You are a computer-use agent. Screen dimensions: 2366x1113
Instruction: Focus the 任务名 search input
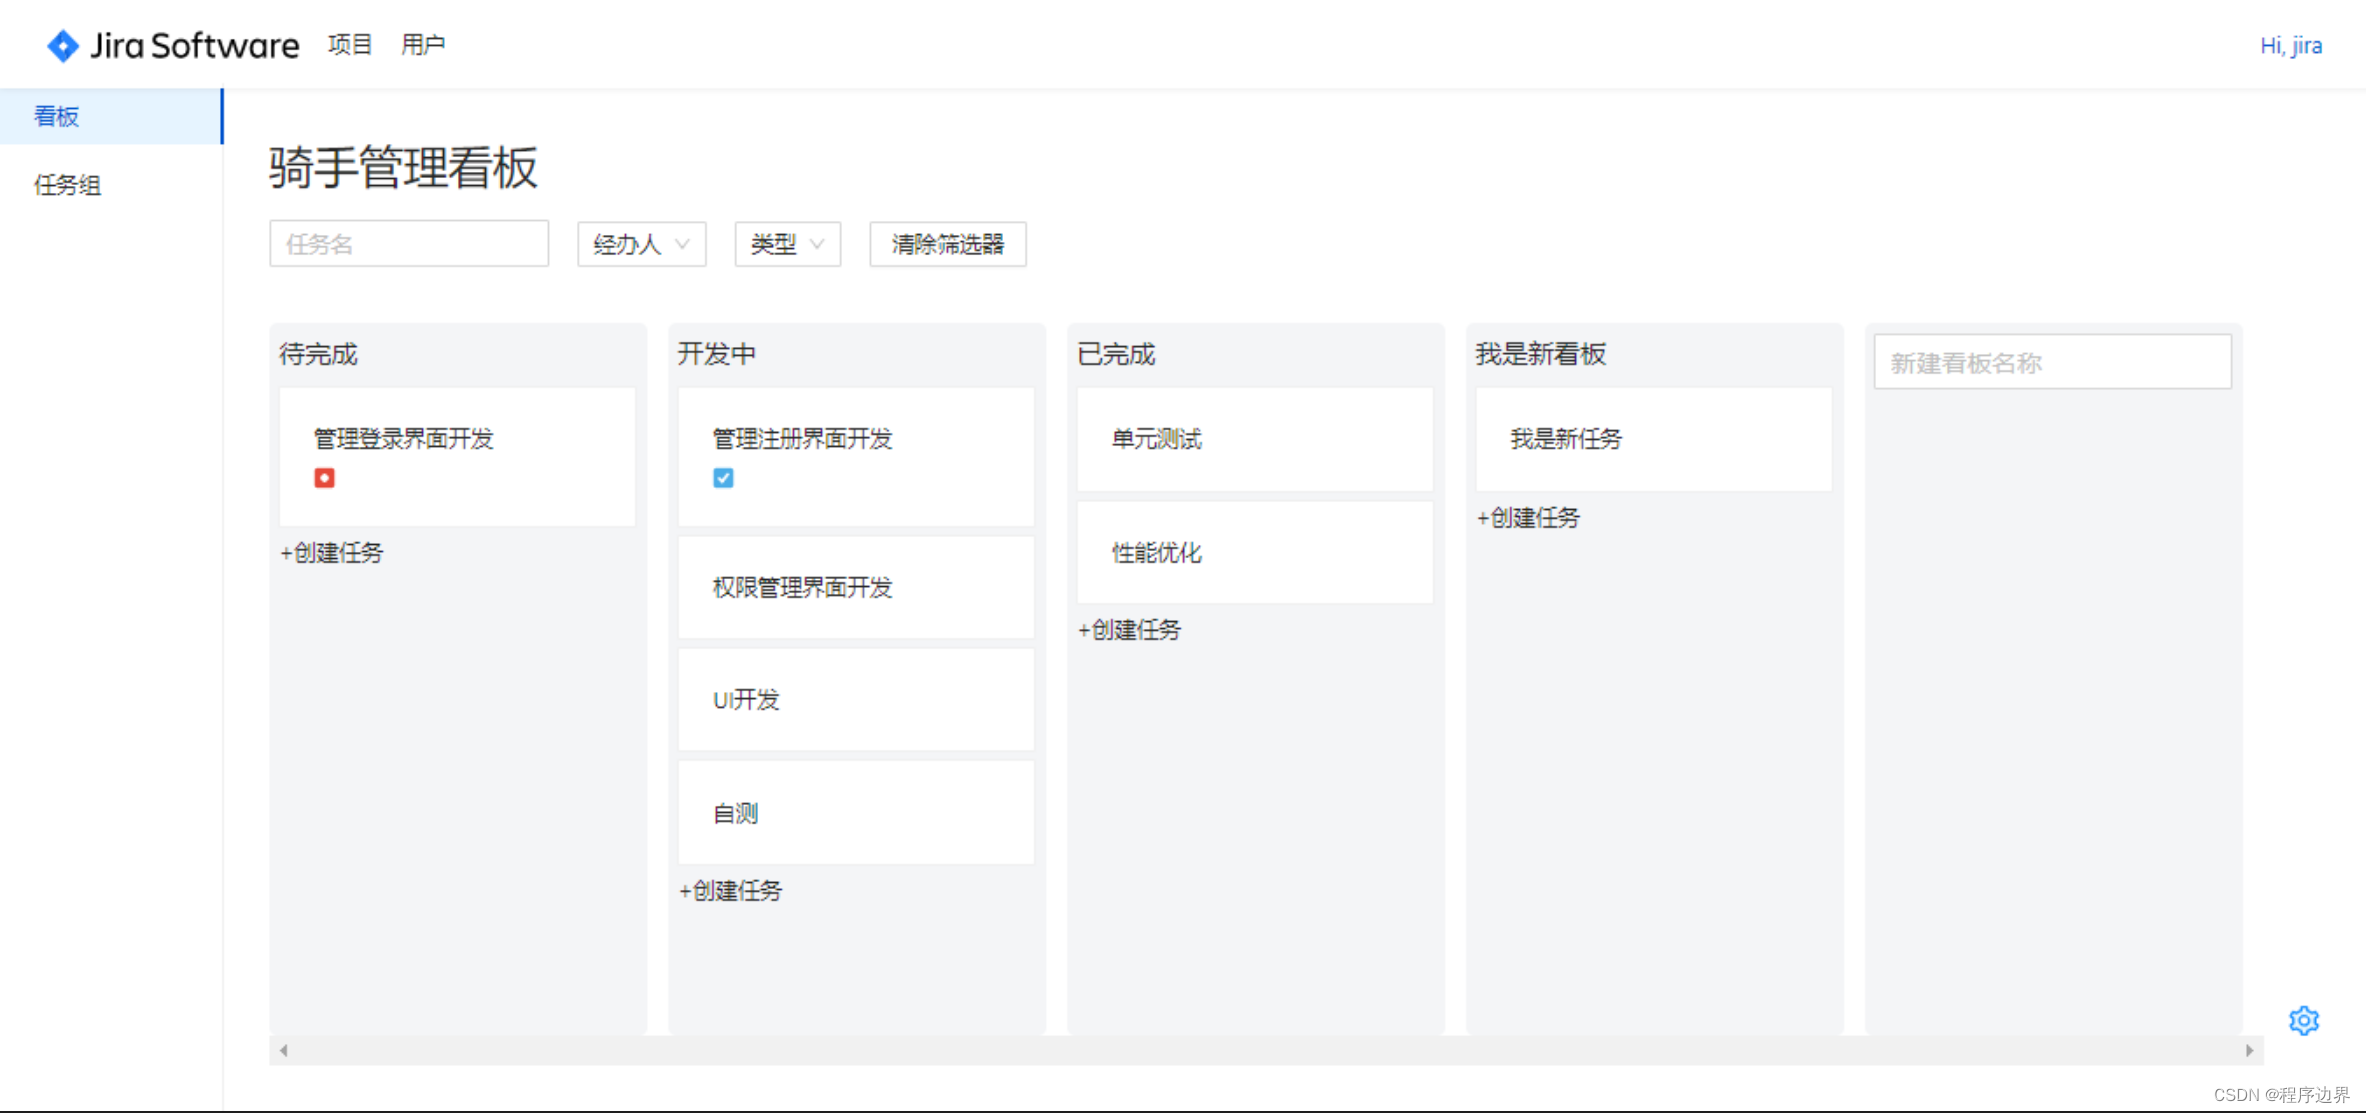(x=409, y=244)
